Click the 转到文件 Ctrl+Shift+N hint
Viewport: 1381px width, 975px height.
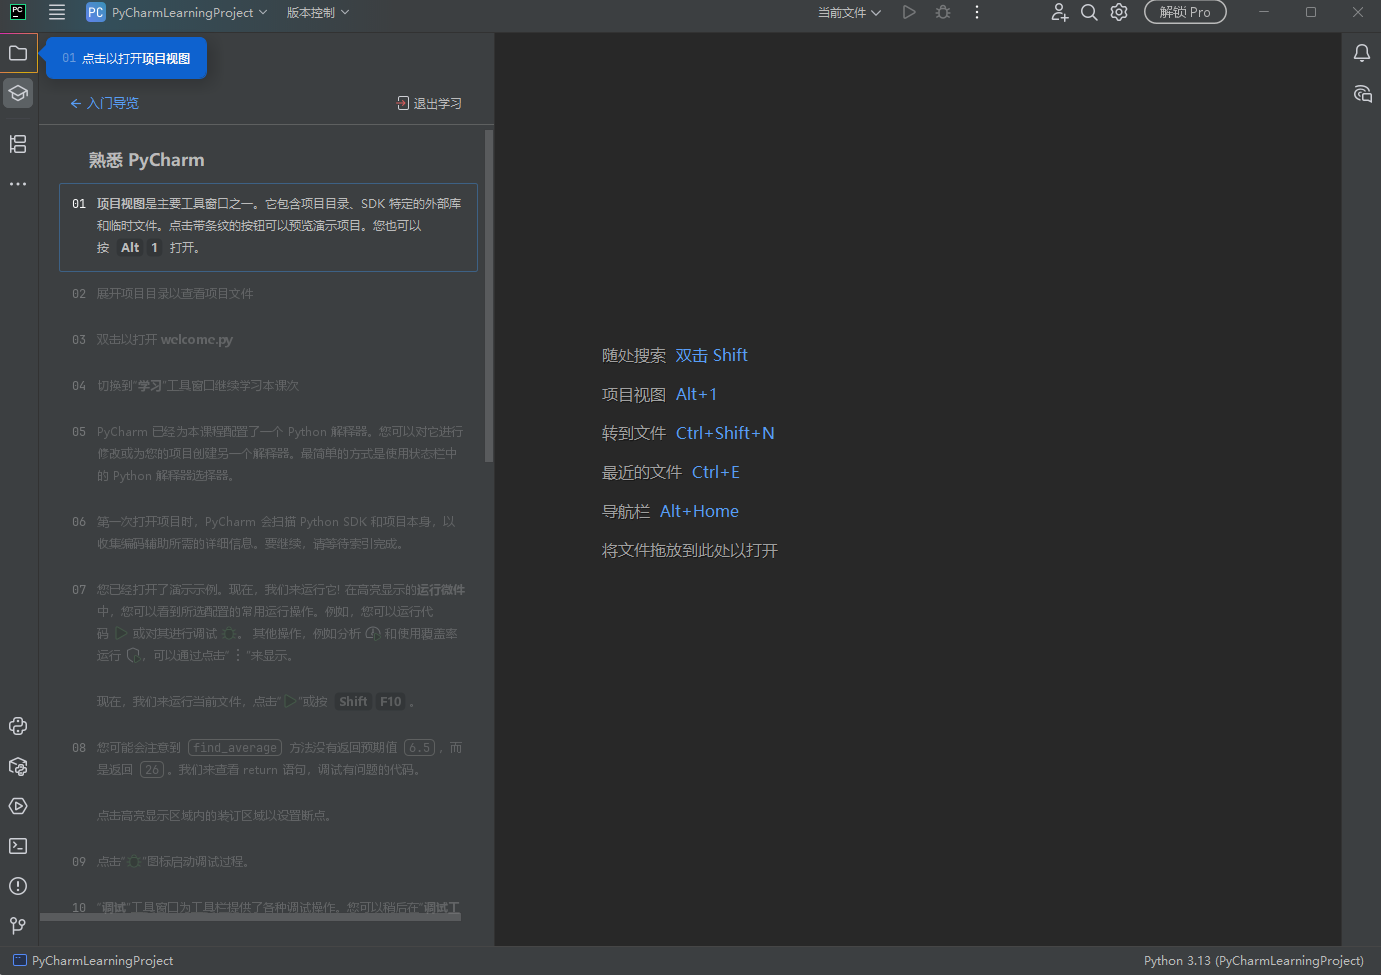[x=688, y=433]
